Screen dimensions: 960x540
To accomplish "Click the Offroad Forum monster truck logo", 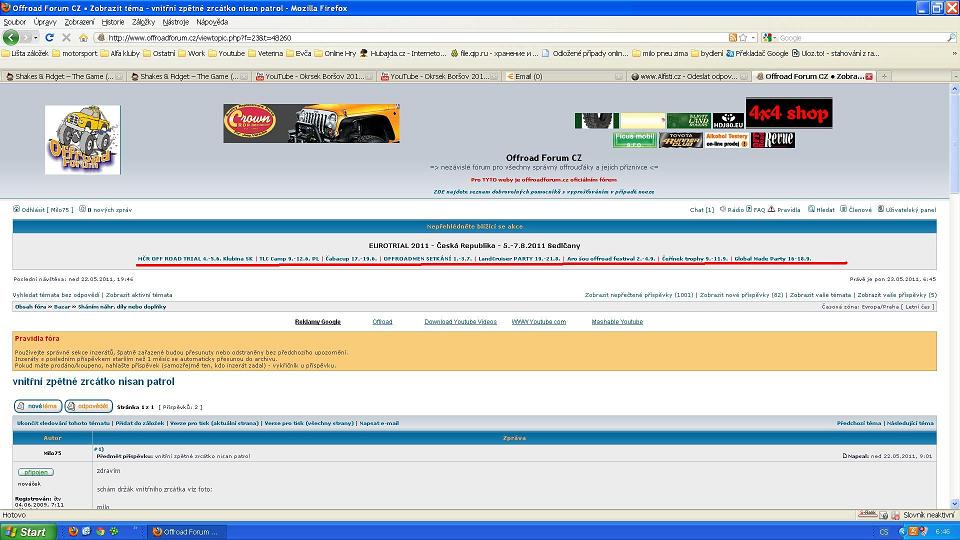I will (x=82, y=140).
